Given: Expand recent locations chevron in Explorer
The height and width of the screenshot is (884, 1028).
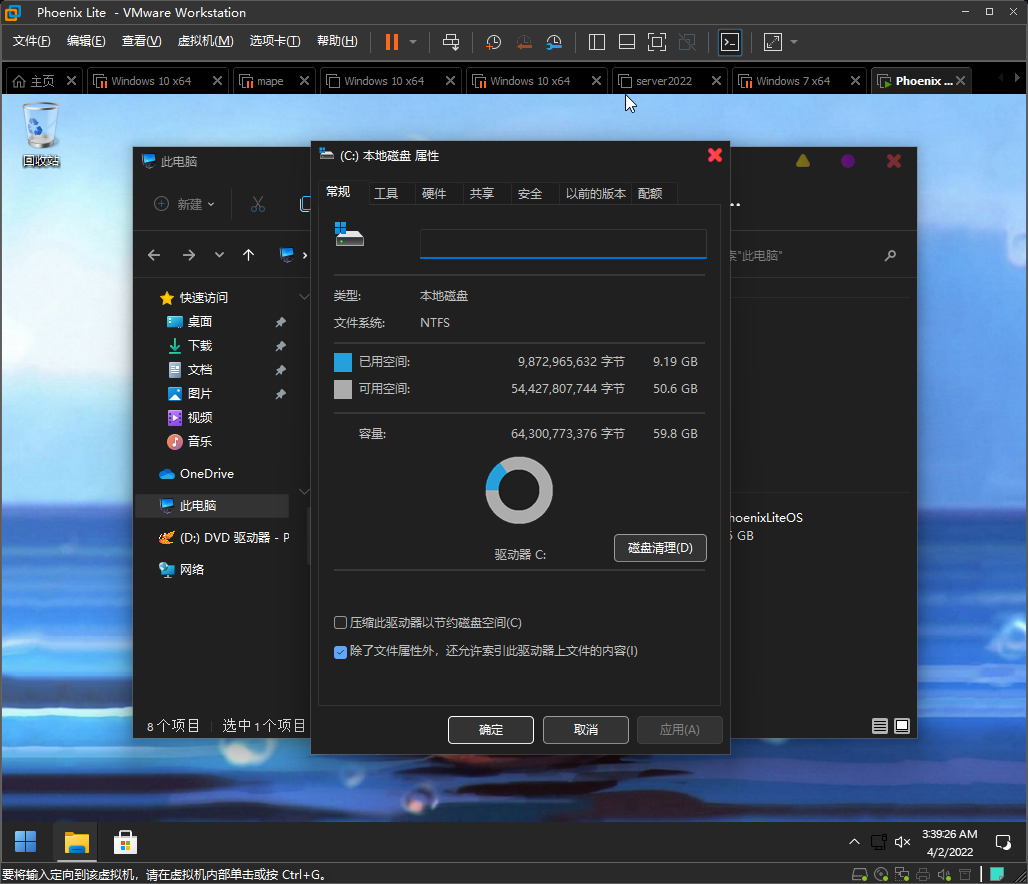Looking at the screenshot, I should coord(219,255).
